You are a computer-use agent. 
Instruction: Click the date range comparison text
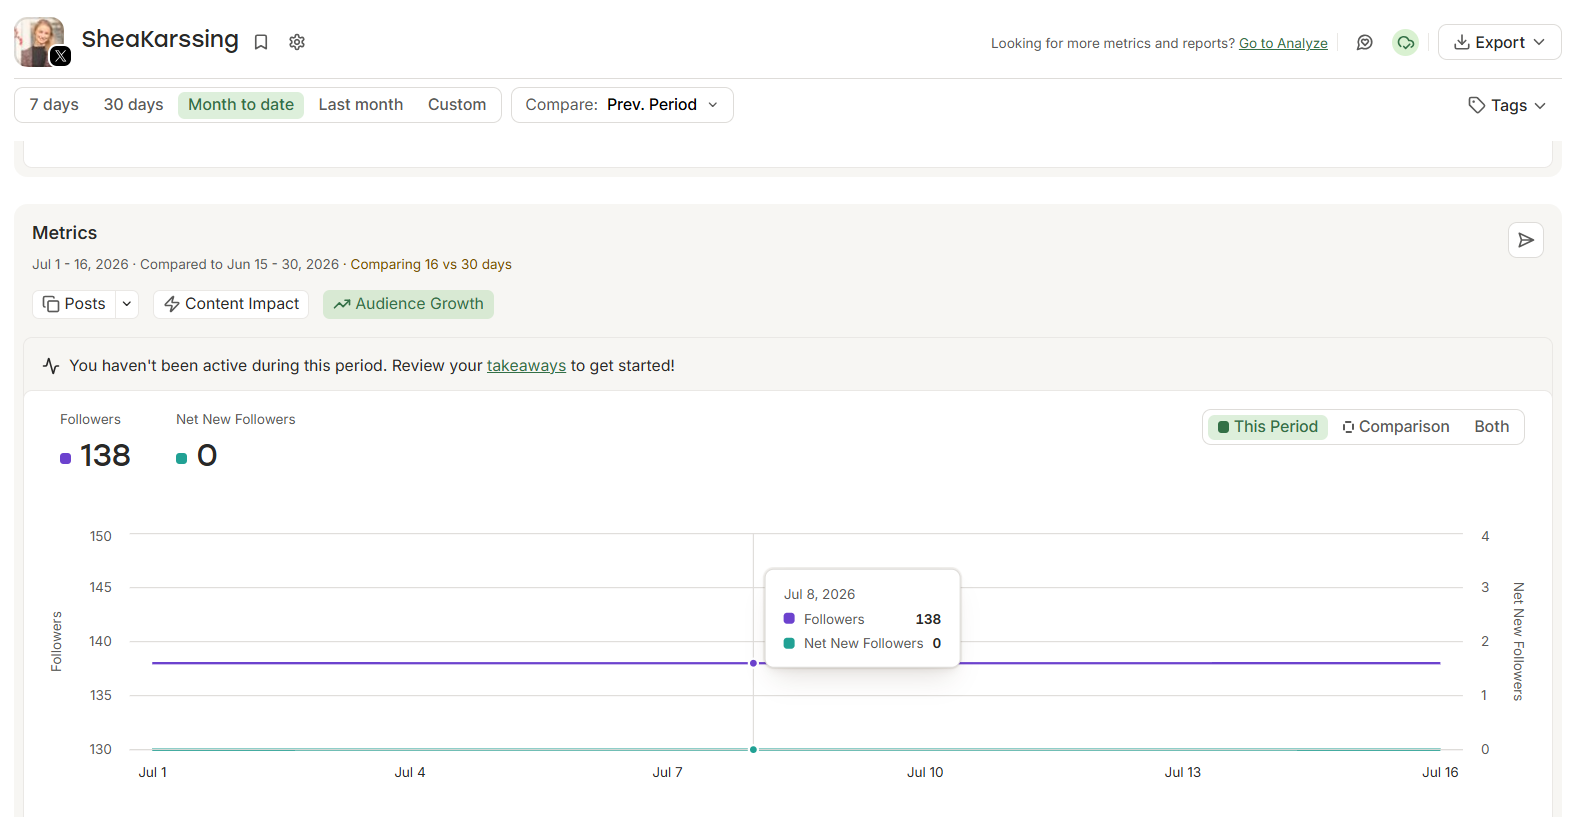[272, 265]
